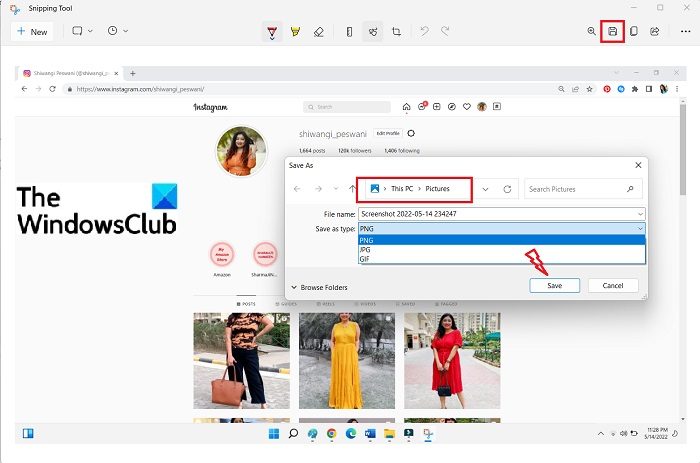Screen dimensions: 700x463
Task: Expand Browse Folders
Action: (x=319, y=288)
